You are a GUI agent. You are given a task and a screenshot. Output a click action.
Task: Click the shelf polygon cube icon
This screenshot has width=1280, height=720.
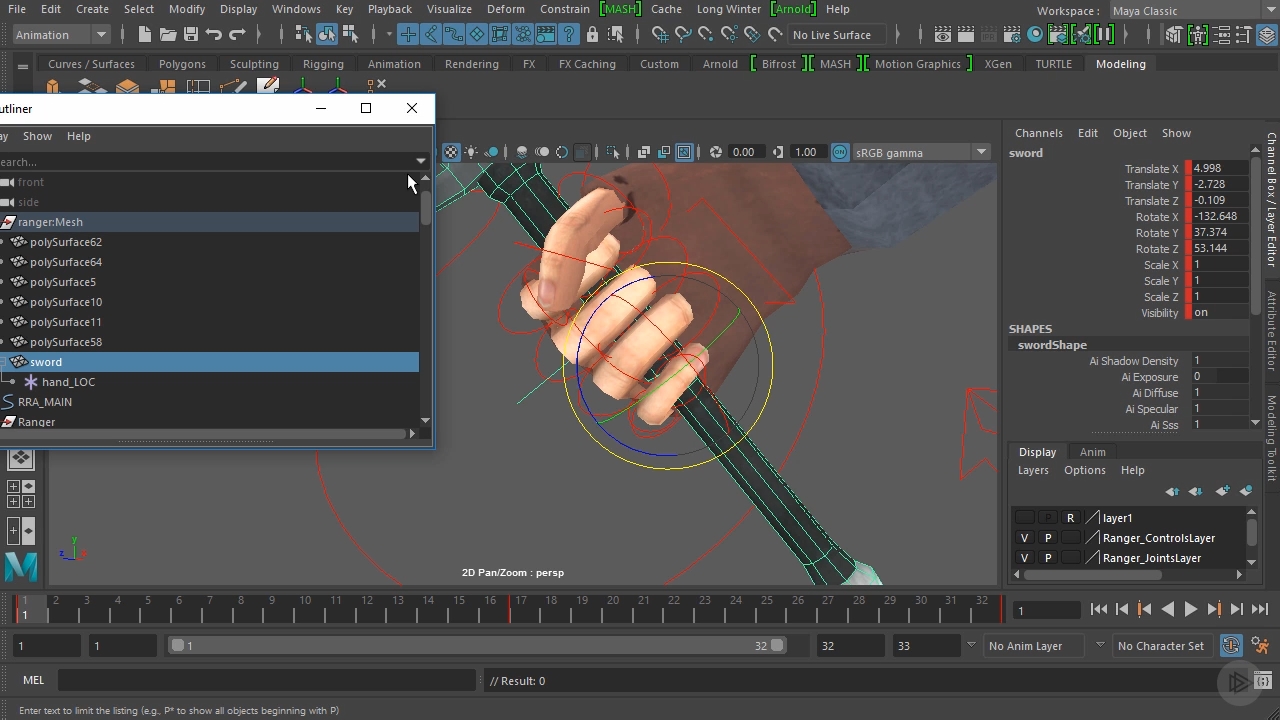coord(53,88)
